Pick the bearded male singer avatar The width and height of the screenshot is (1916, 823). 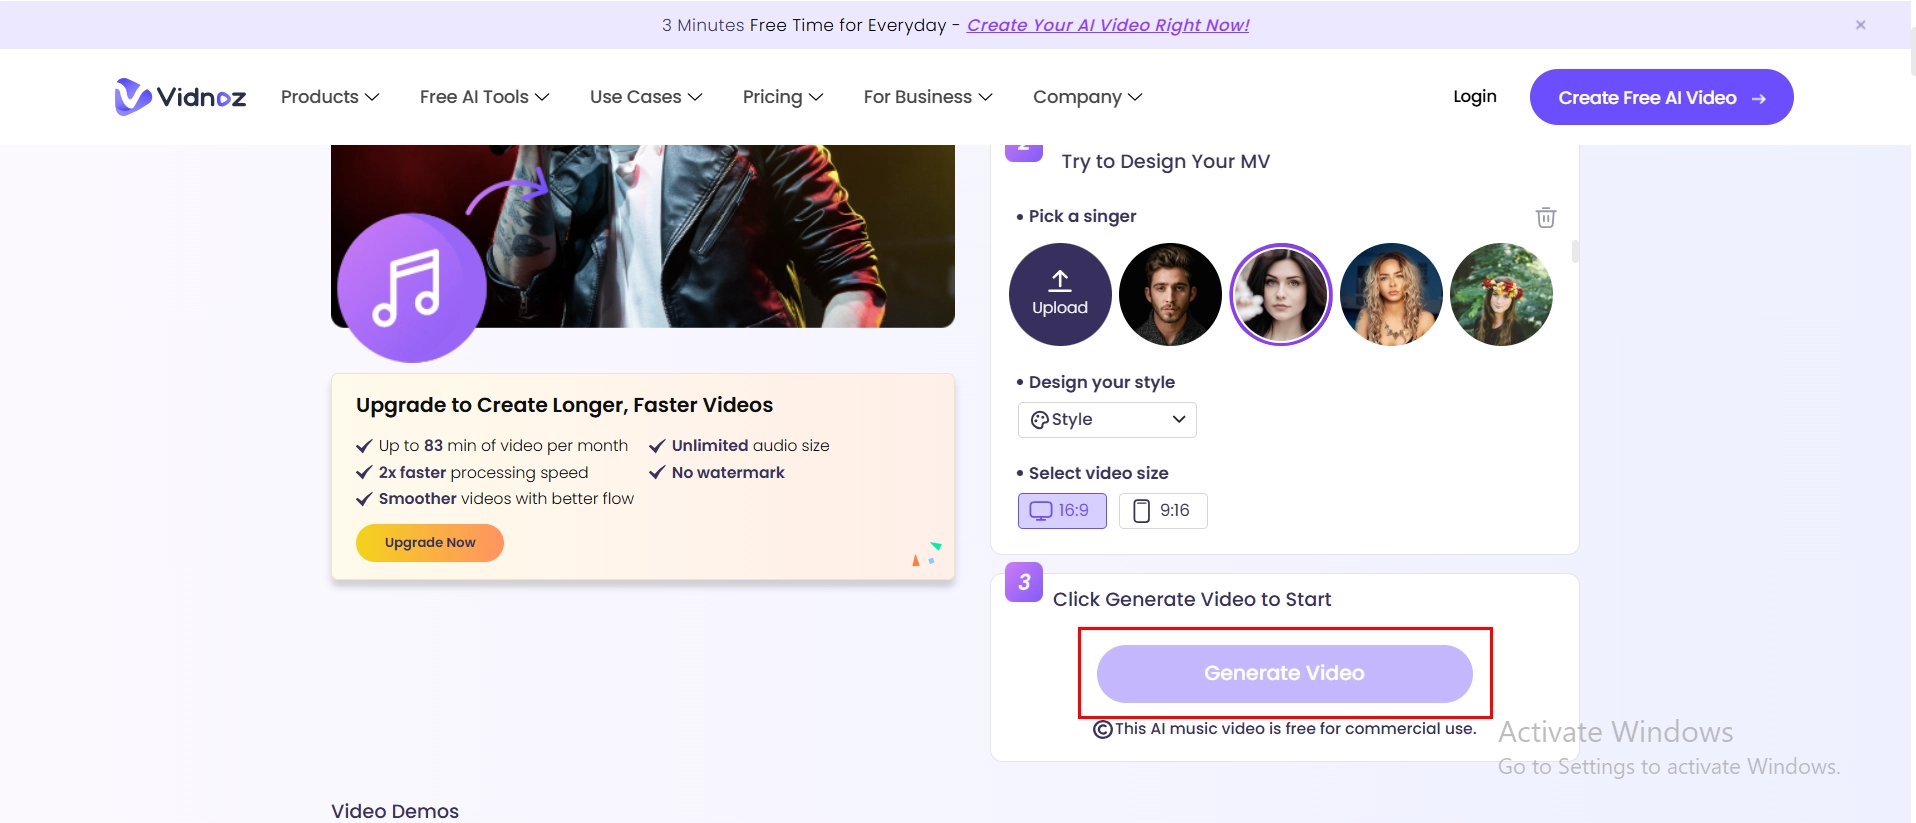coord(1170,294)
